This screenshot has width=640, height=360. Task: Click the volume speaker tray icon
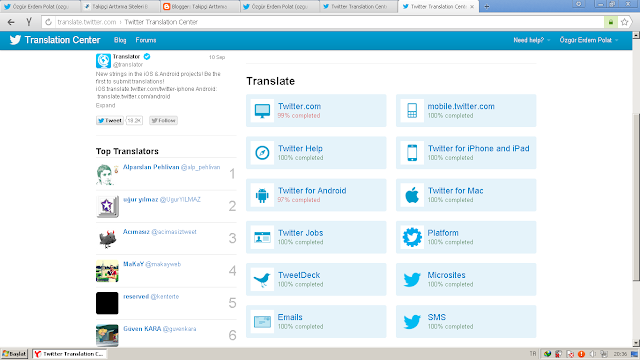click(x=593, y=354)
